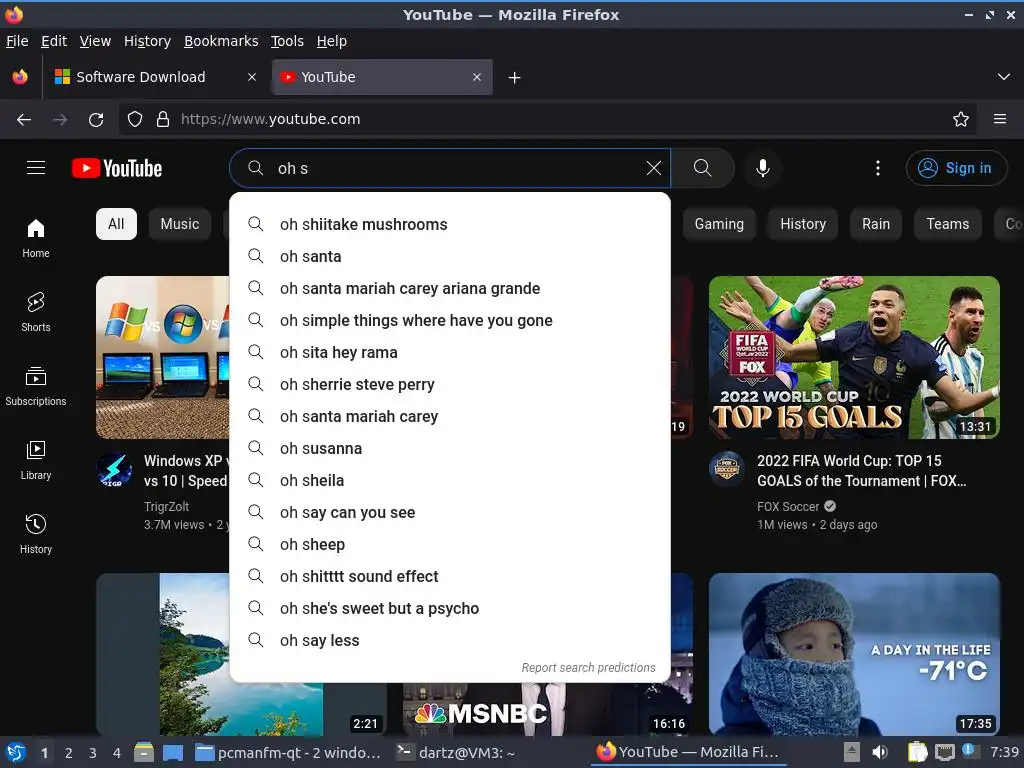The image size is (1024, 768).
Task: Choose suggestion 'oh she's sweet but a psycho'
Action: 450,609
